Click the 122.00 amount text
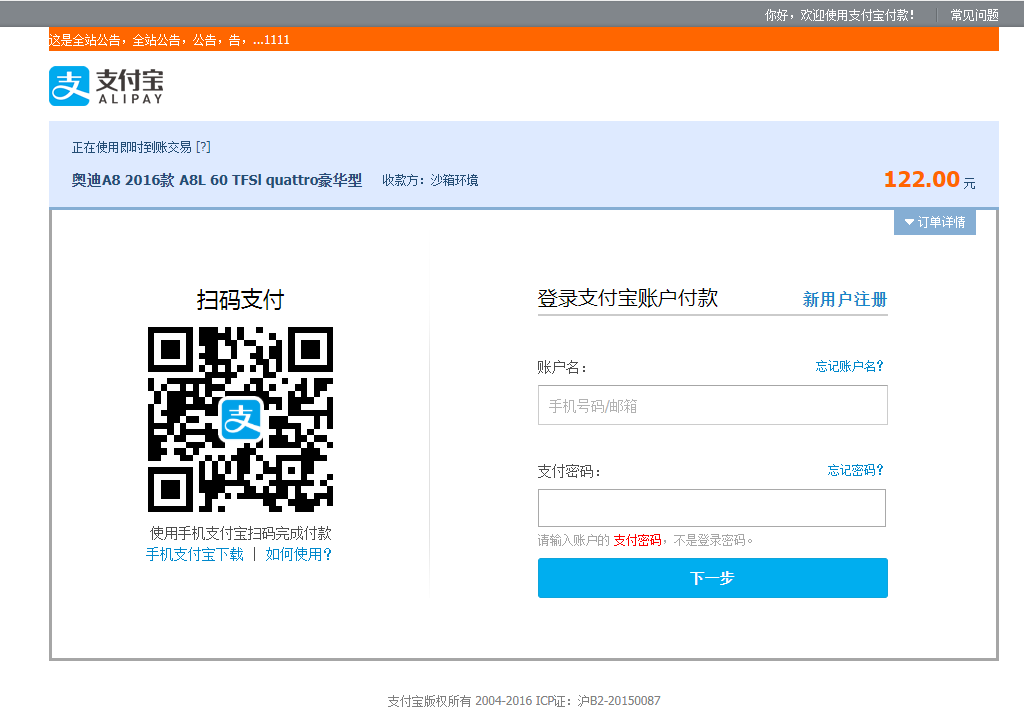The width and height of the screenshot is (1024, 727). pos(921,179)
